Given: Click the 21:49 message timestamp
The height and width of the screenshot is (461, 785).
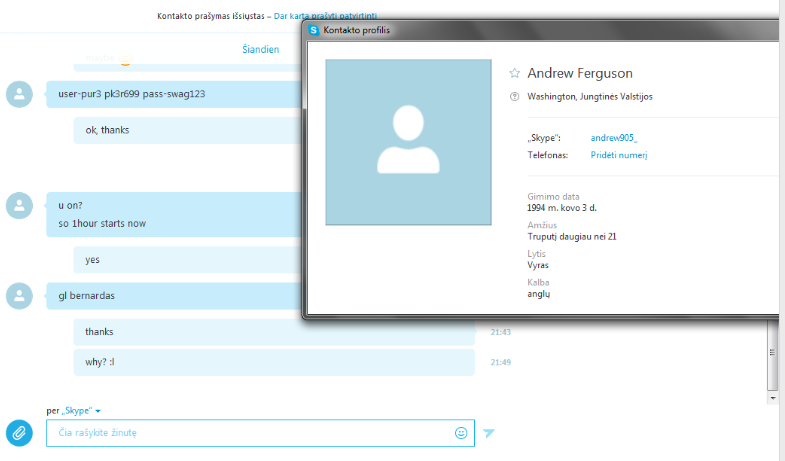Looking at the screenshot, I should click(x=501, y=362).
